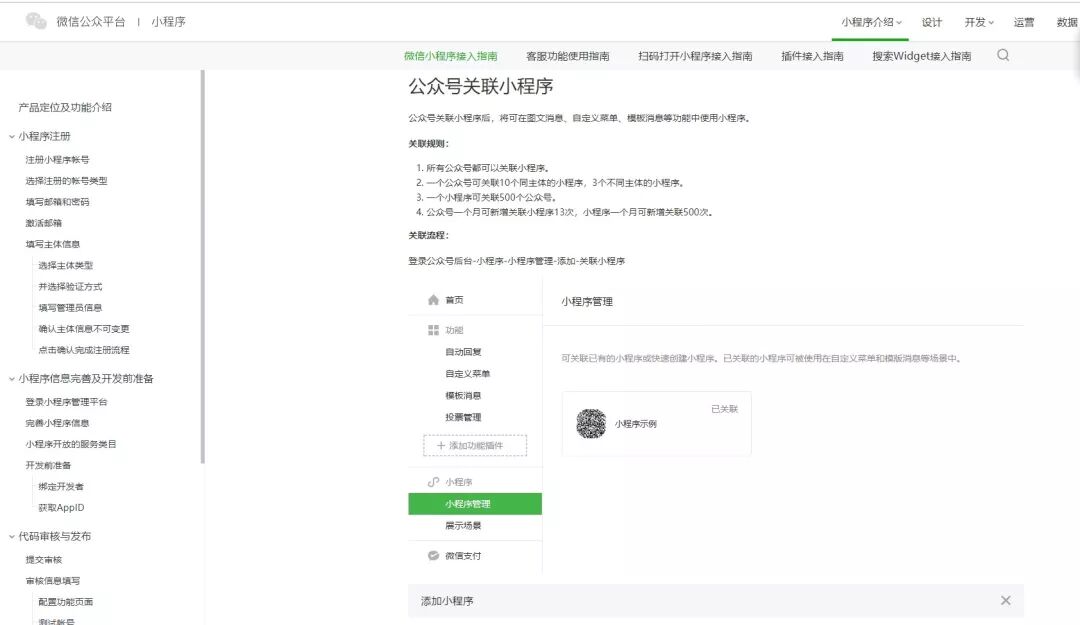Screen dimensions: 1080x625
Task: Select 自动回复 in embedded menu
Action: tap(463, 352)
